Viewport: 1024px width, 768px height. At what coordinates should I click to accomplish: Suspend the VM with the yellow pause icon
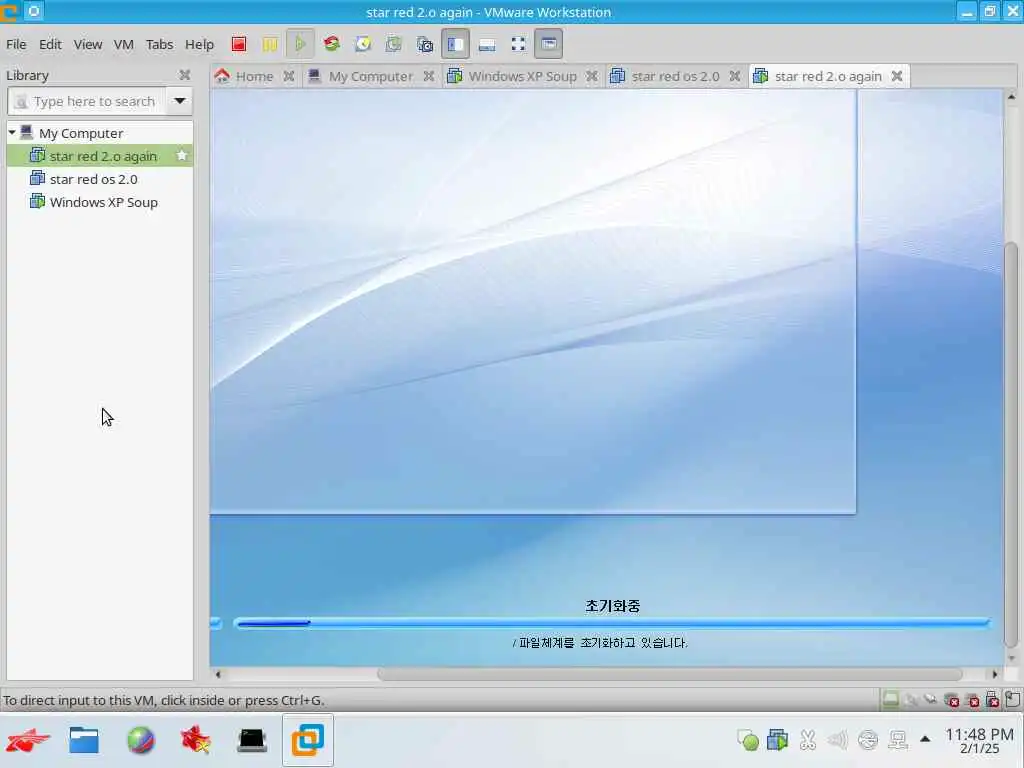point(269,44)
